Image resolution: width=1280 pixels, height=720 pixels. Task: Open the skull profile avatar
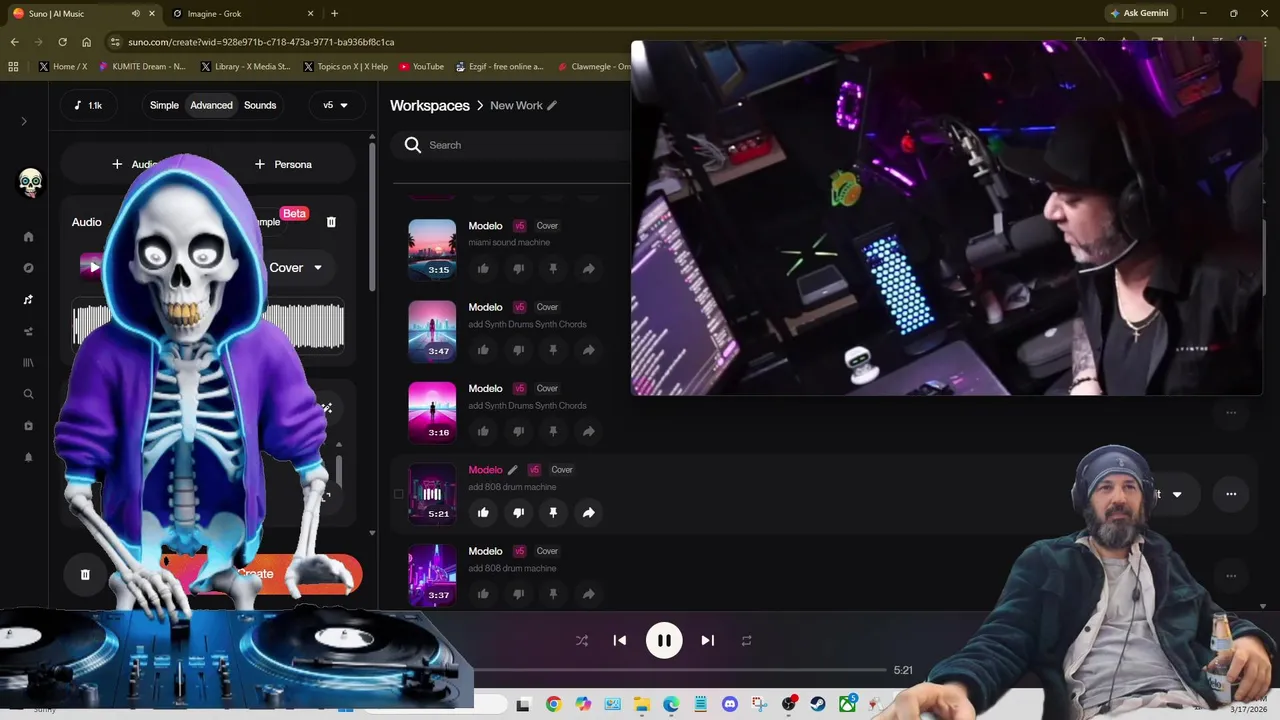[x=30, y=182]
